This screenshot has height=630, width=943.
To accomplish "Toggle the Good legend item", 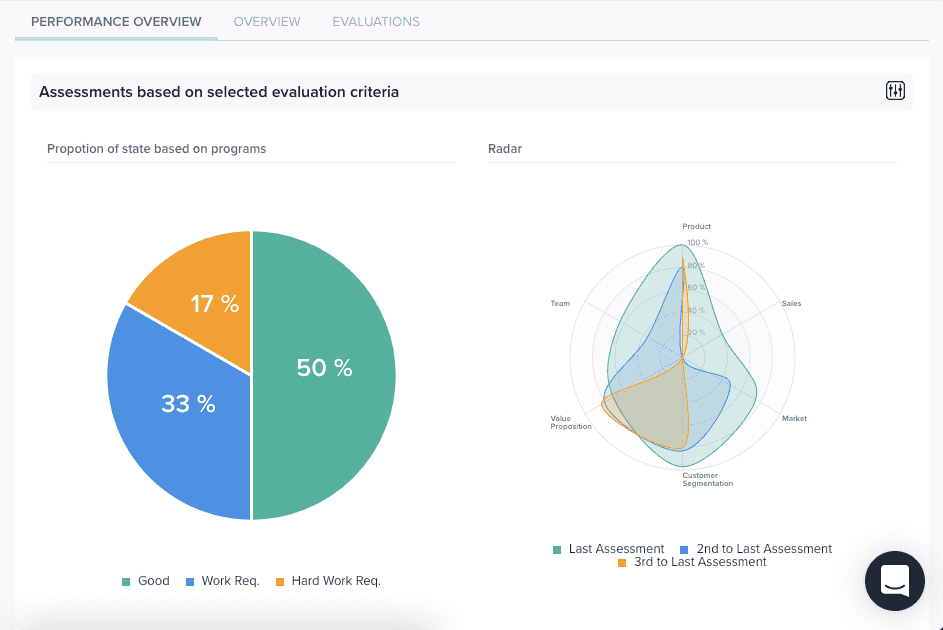I will coord(146,581).
